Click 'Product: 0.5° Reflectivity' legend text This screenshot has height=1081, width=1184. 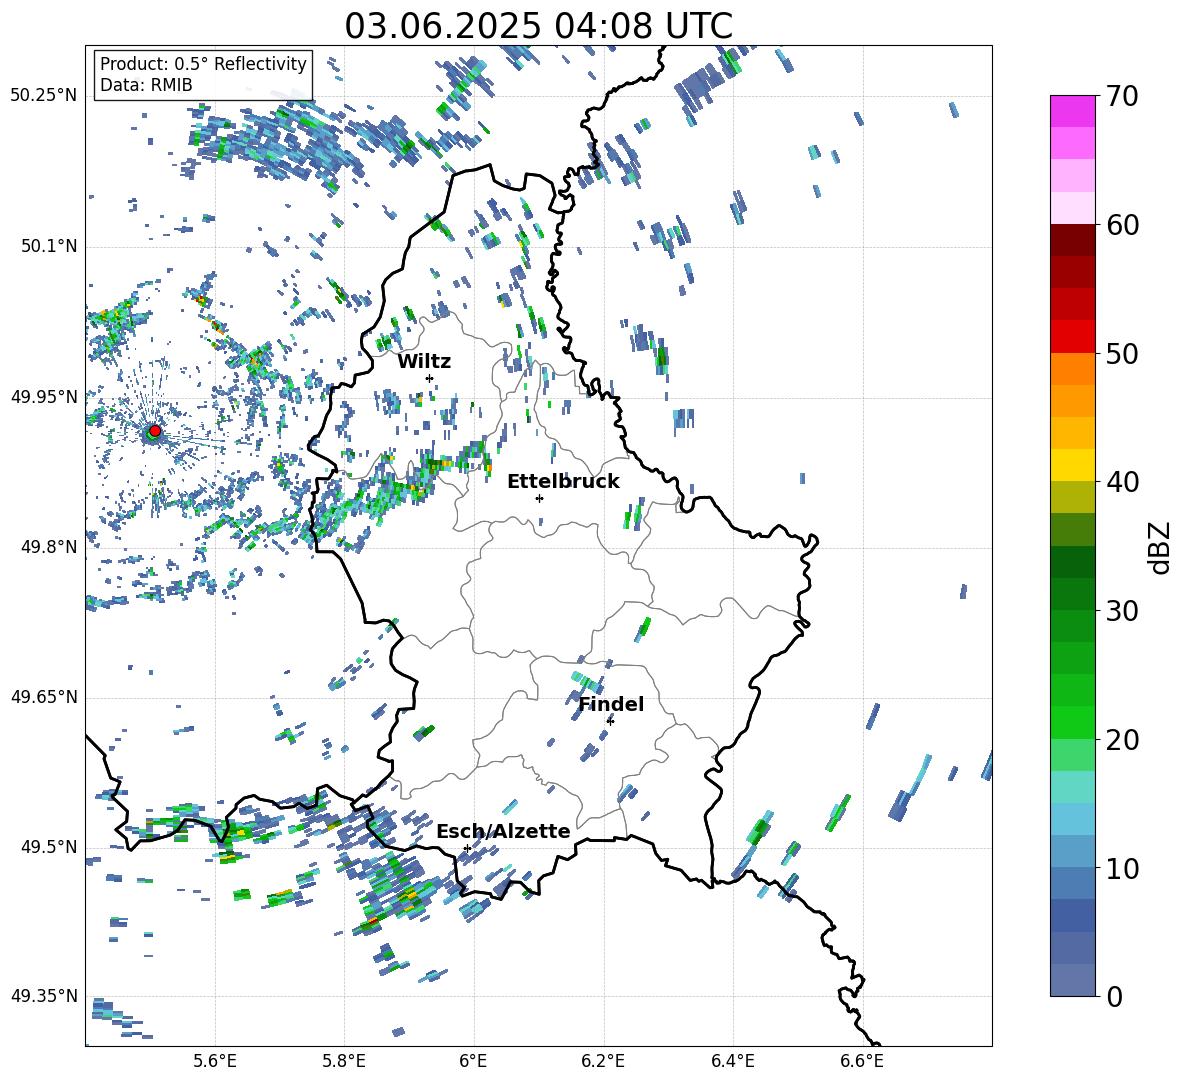coord(203,63)
